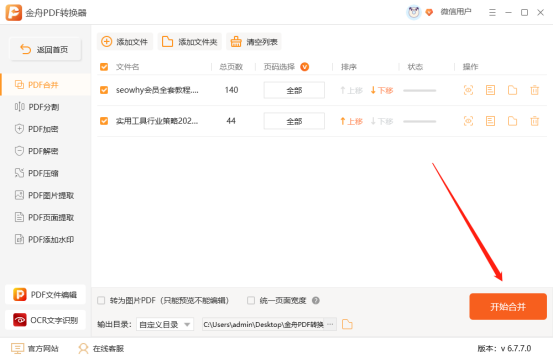Viewport: 553px width, 360px height.
Task: Delete 实用工具行业策略 file with trash icon
Action: click(535, 121)
